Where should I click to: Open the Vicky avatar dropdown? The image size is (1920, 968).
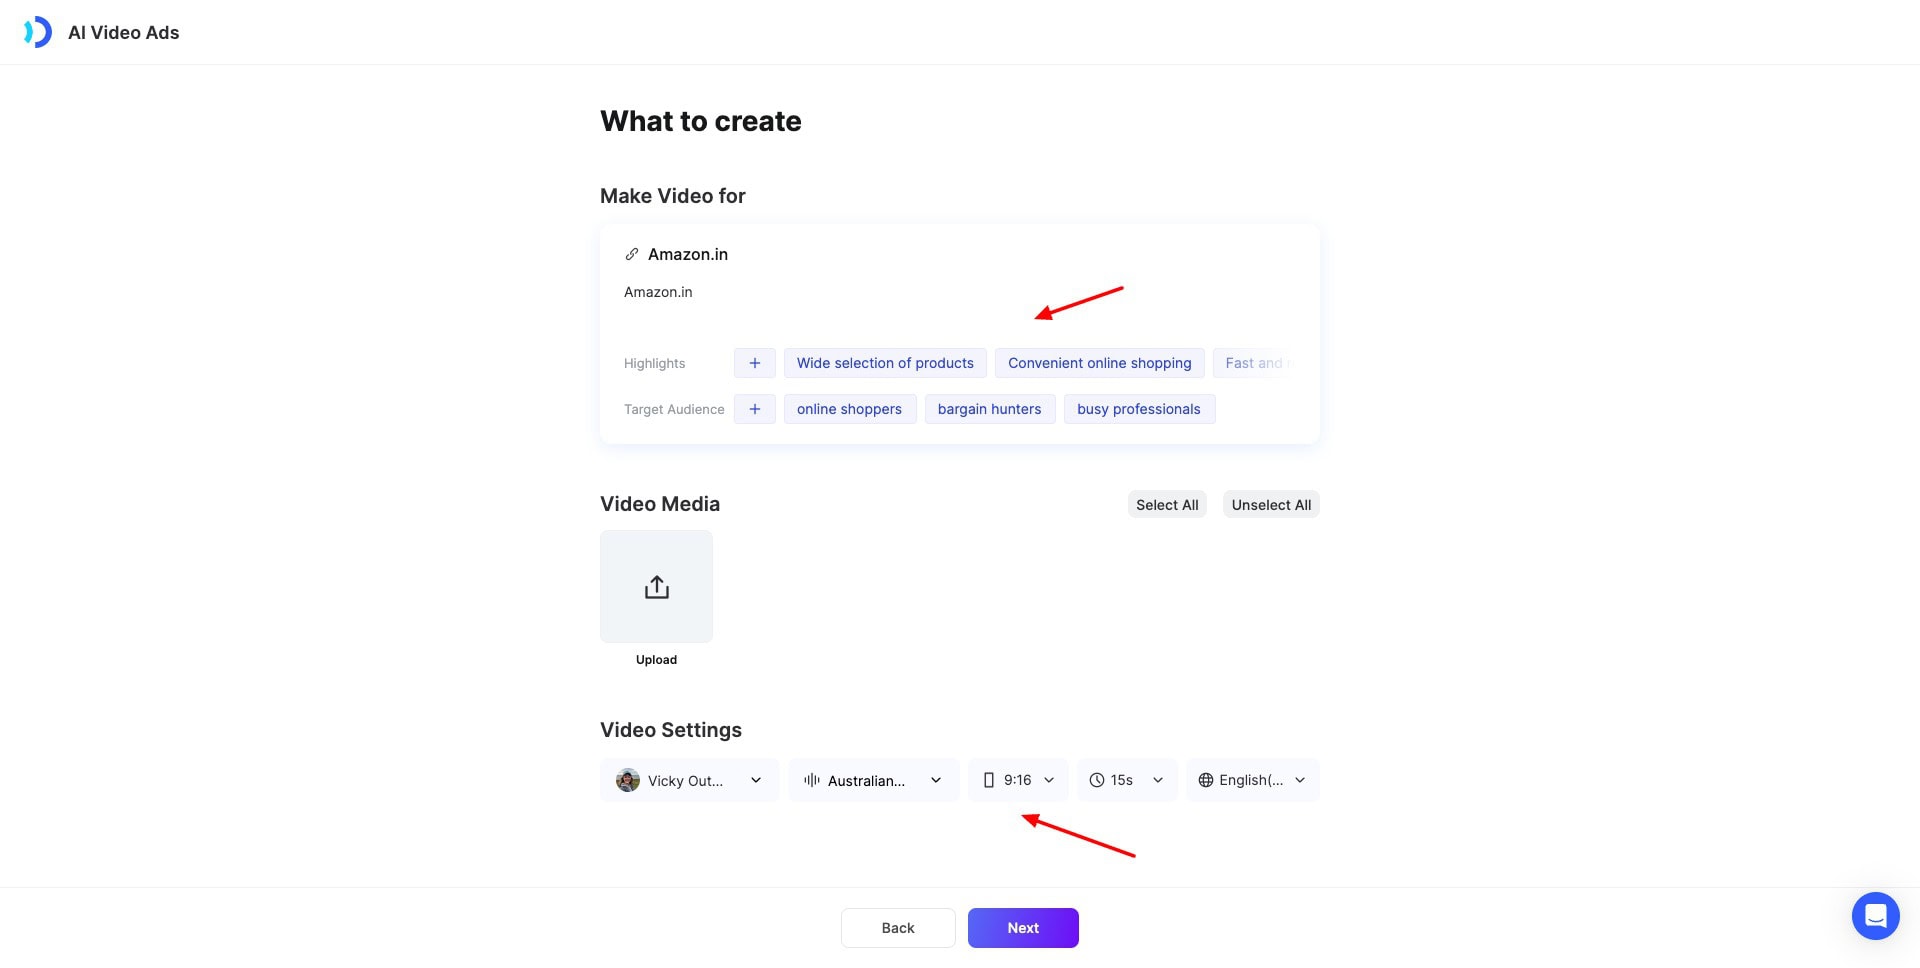tap(756, 780)
